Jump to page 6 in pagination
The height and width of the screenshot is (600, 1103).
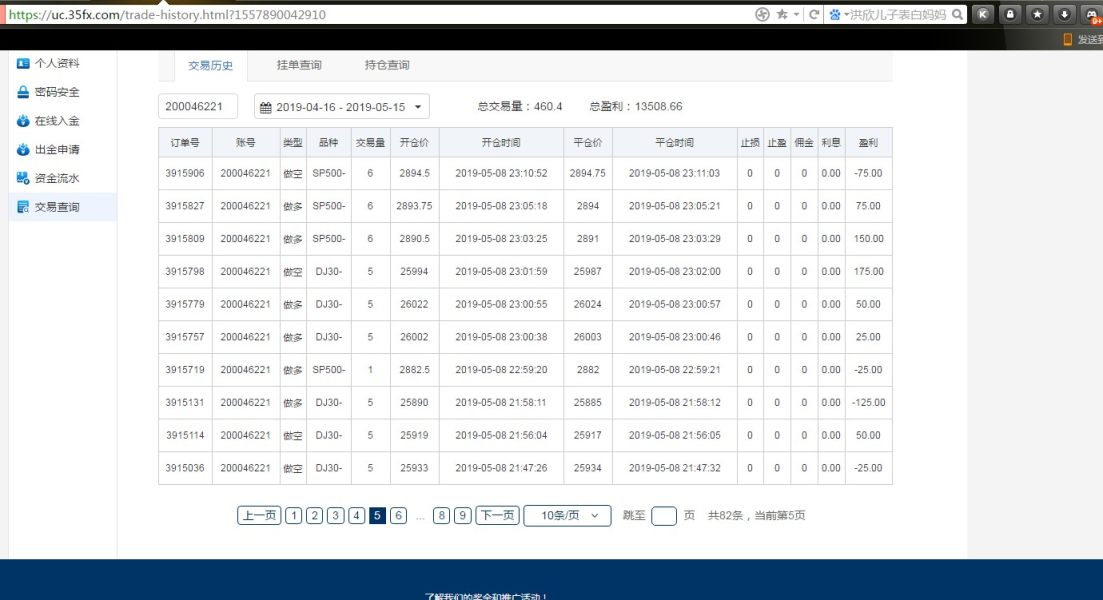point(398,516)
